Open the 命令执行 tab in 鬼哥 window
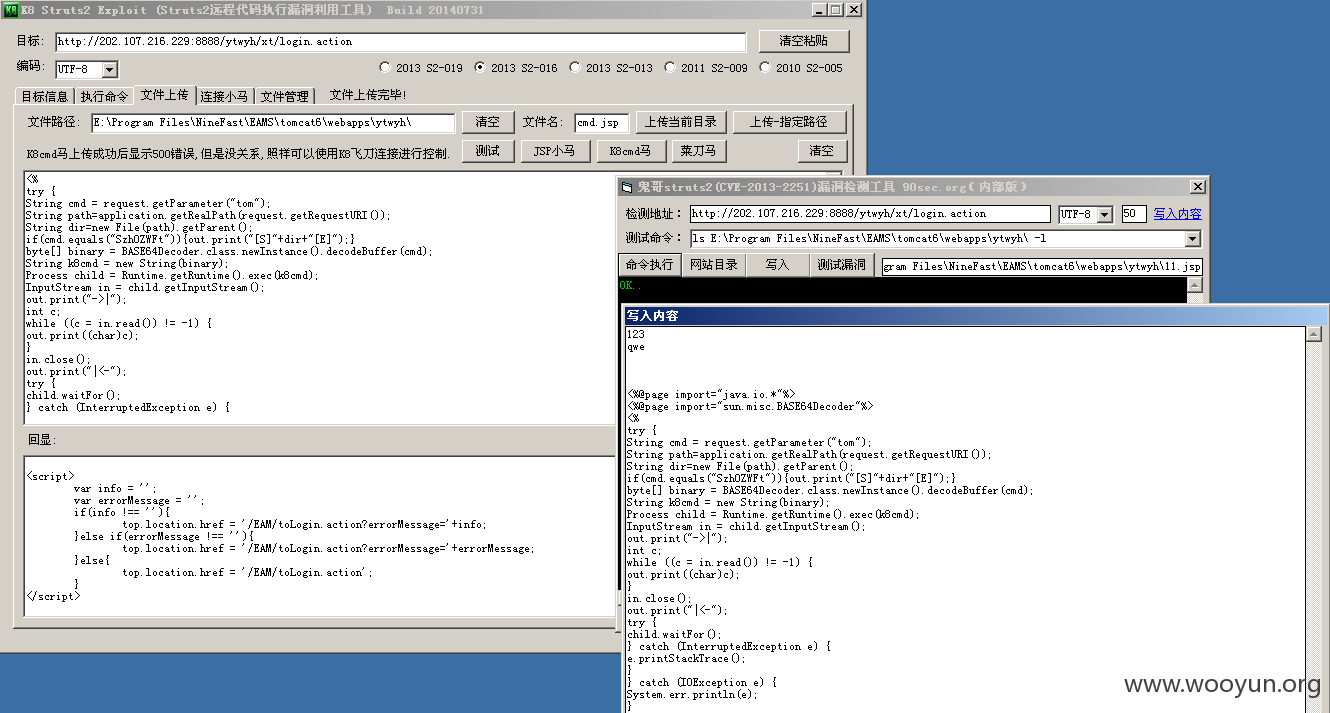The height and width of the screenshot is (713, 1330). click(x=650, y=265)
